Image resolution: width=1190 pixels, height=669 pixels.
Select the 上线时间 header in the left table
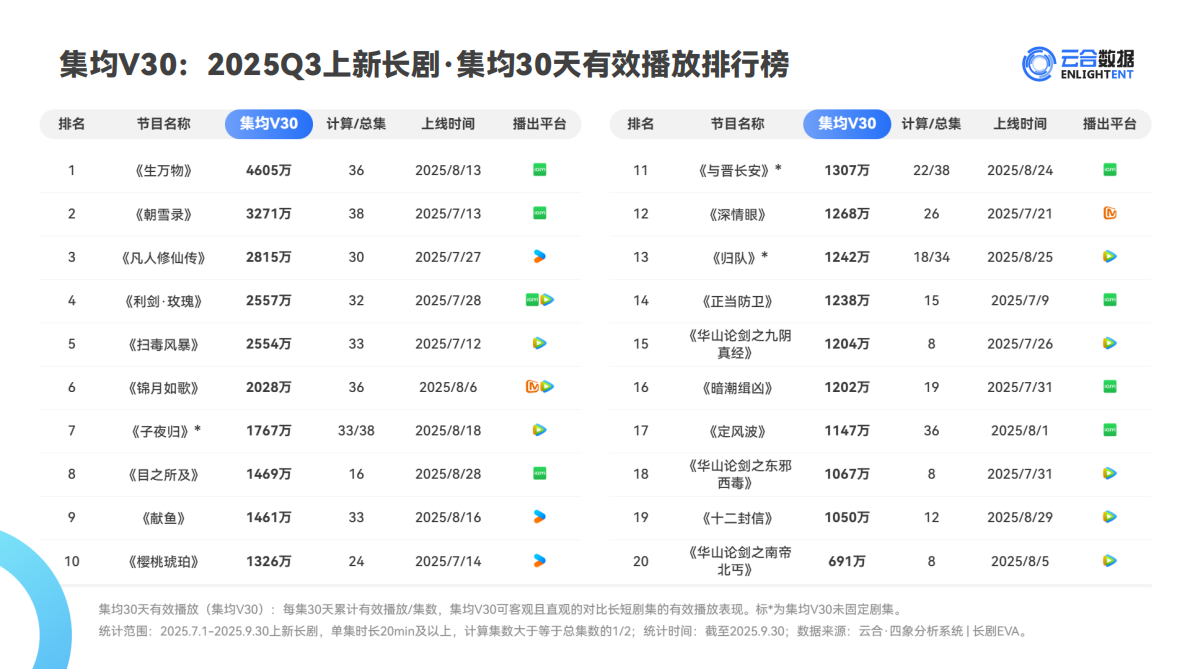[446, 124]
